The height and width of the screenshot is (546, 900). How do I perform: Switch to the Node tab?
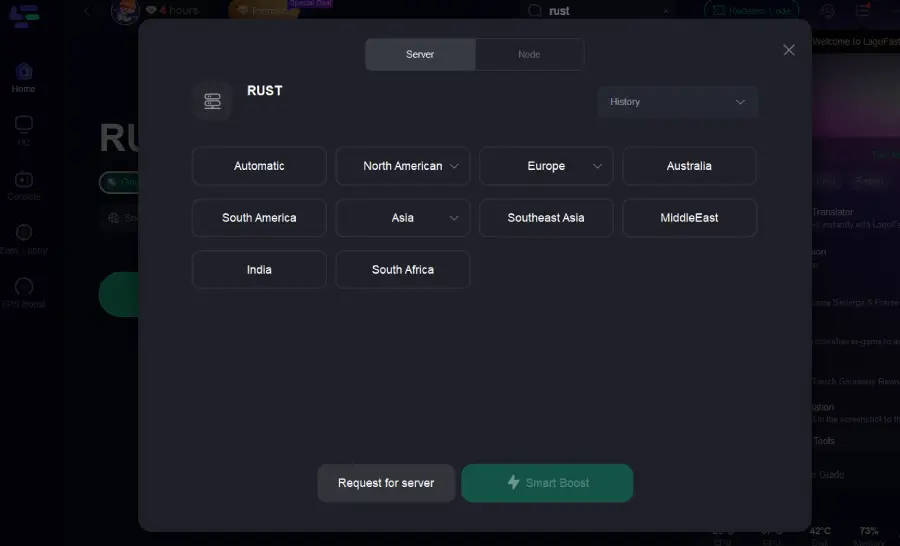click(529, 54)
